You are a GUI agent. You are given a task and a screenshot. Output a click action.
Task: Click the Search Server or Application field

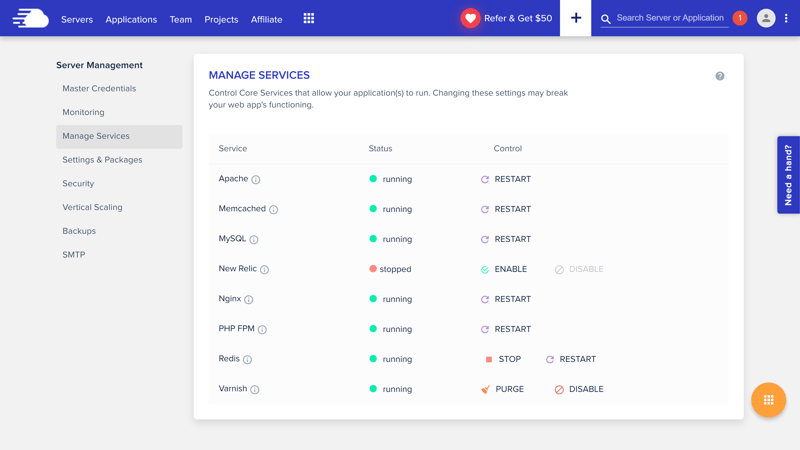(x=670, y=18)
